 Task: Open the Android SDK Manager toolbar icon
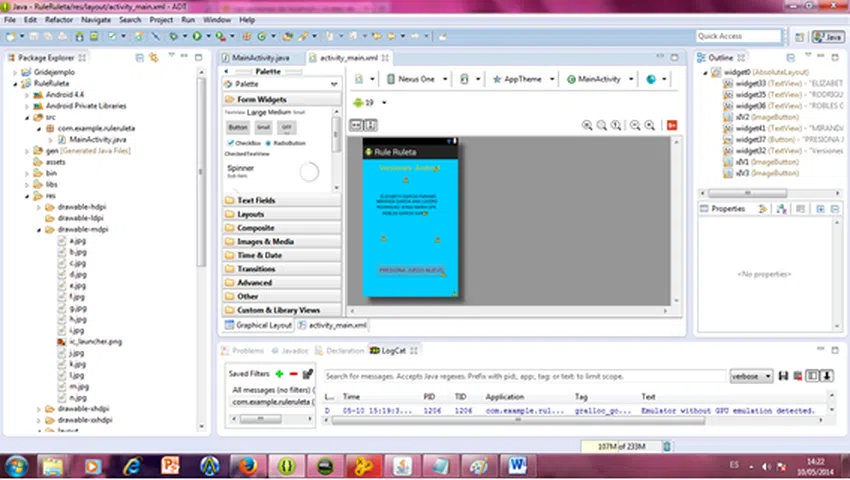[x=80, y=36]
